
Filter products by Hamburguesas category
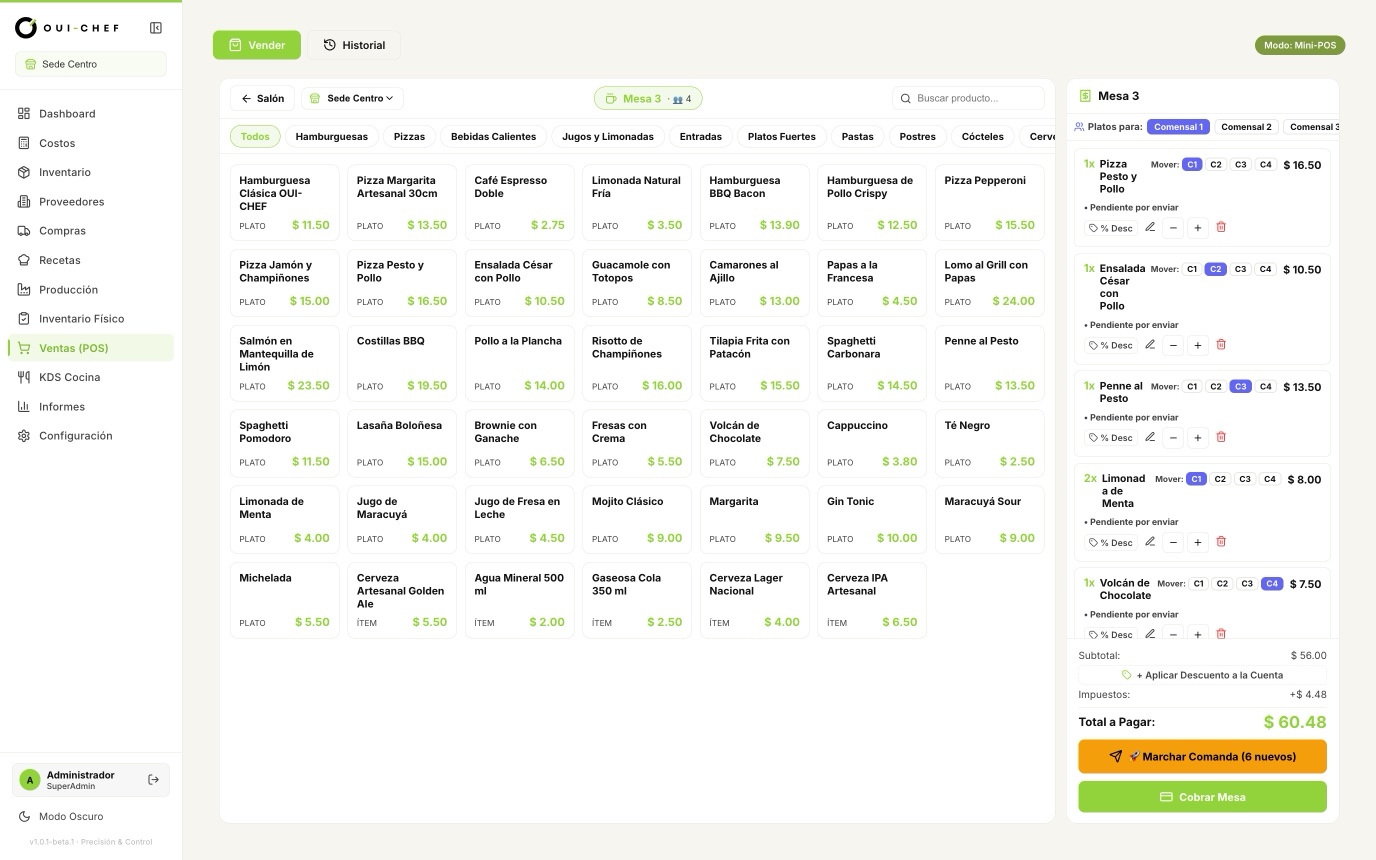(332, 136)
